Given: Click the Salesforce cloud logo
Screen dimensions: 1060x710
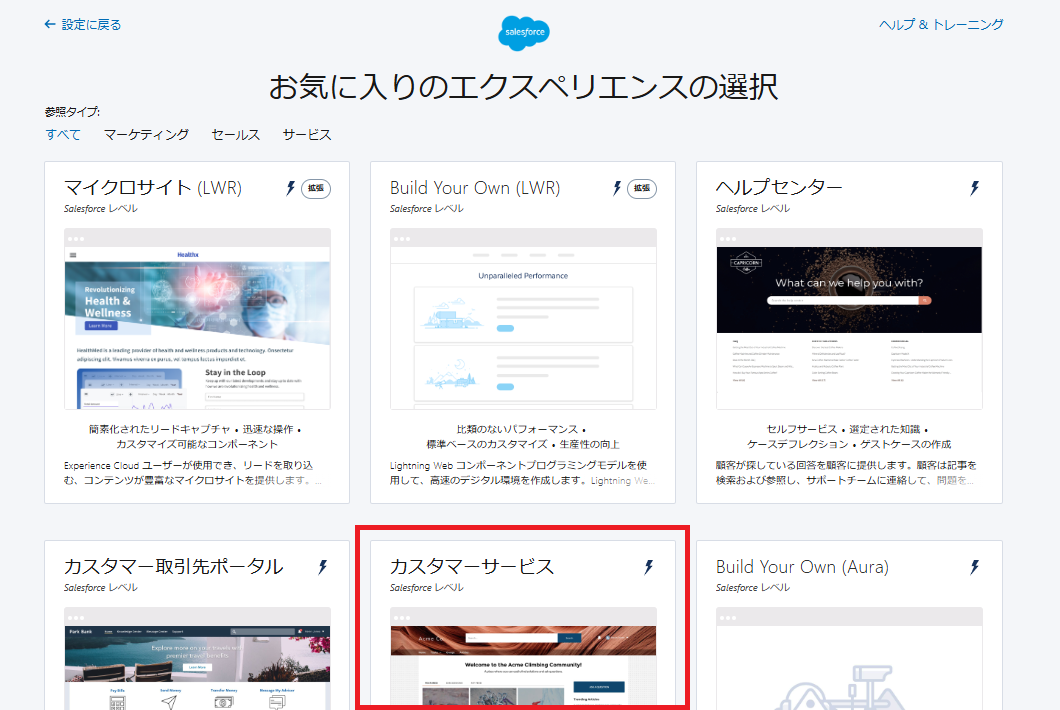Looking at the screenshot, I should point(524,32).
